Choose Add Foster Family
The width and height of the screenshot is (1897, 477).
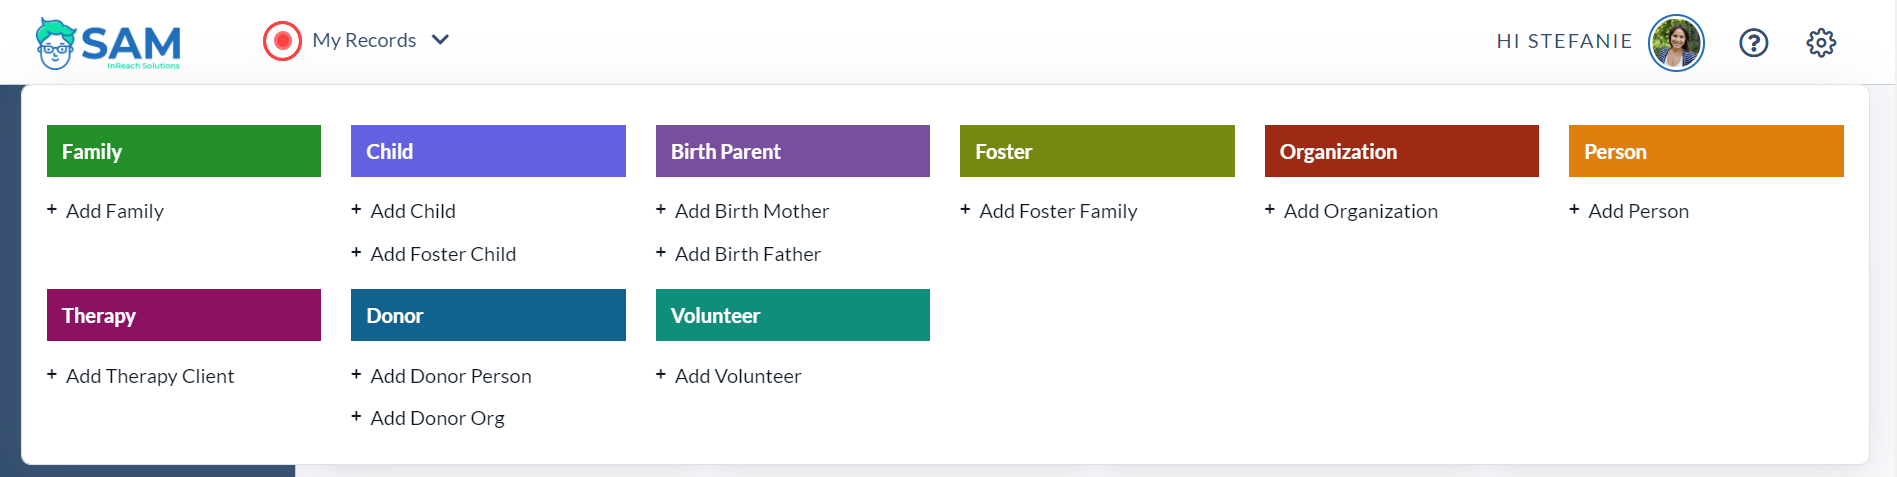1058,211
